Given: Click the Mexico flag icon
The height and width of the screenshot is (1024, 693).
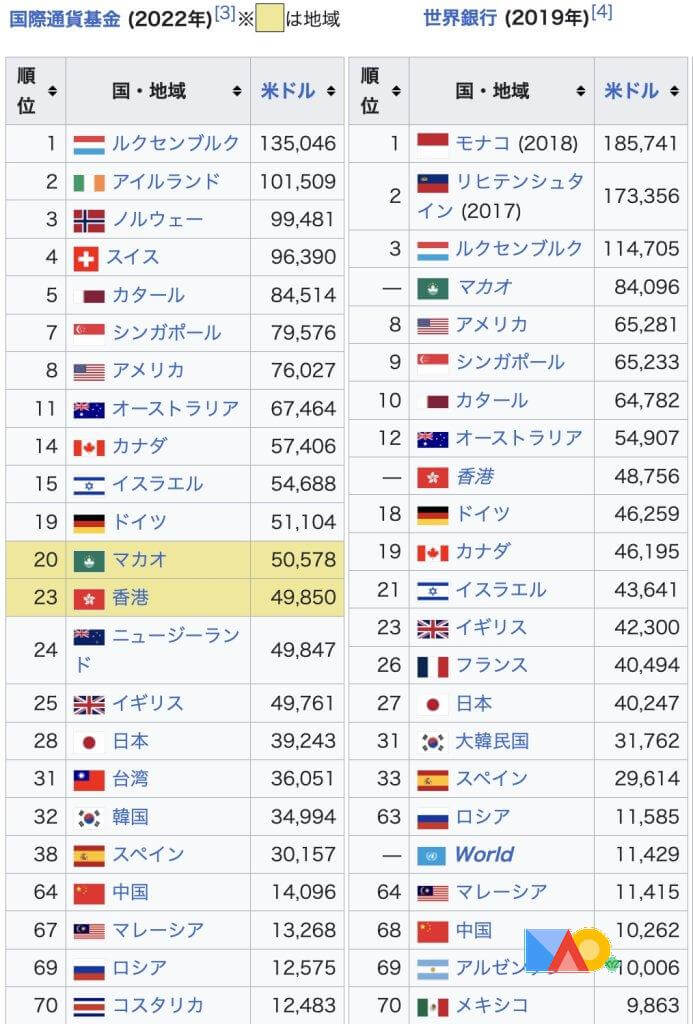Looking at the screenshot, I should (x=432, y=1006).
